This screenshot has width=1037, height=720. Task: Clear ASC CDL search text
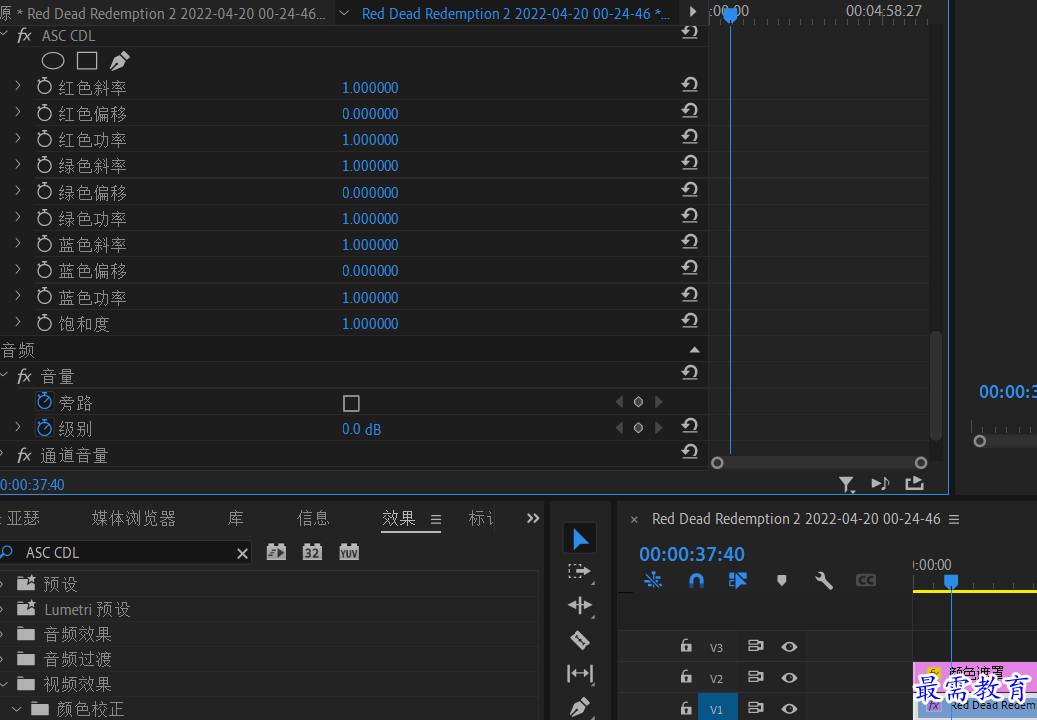243,553
